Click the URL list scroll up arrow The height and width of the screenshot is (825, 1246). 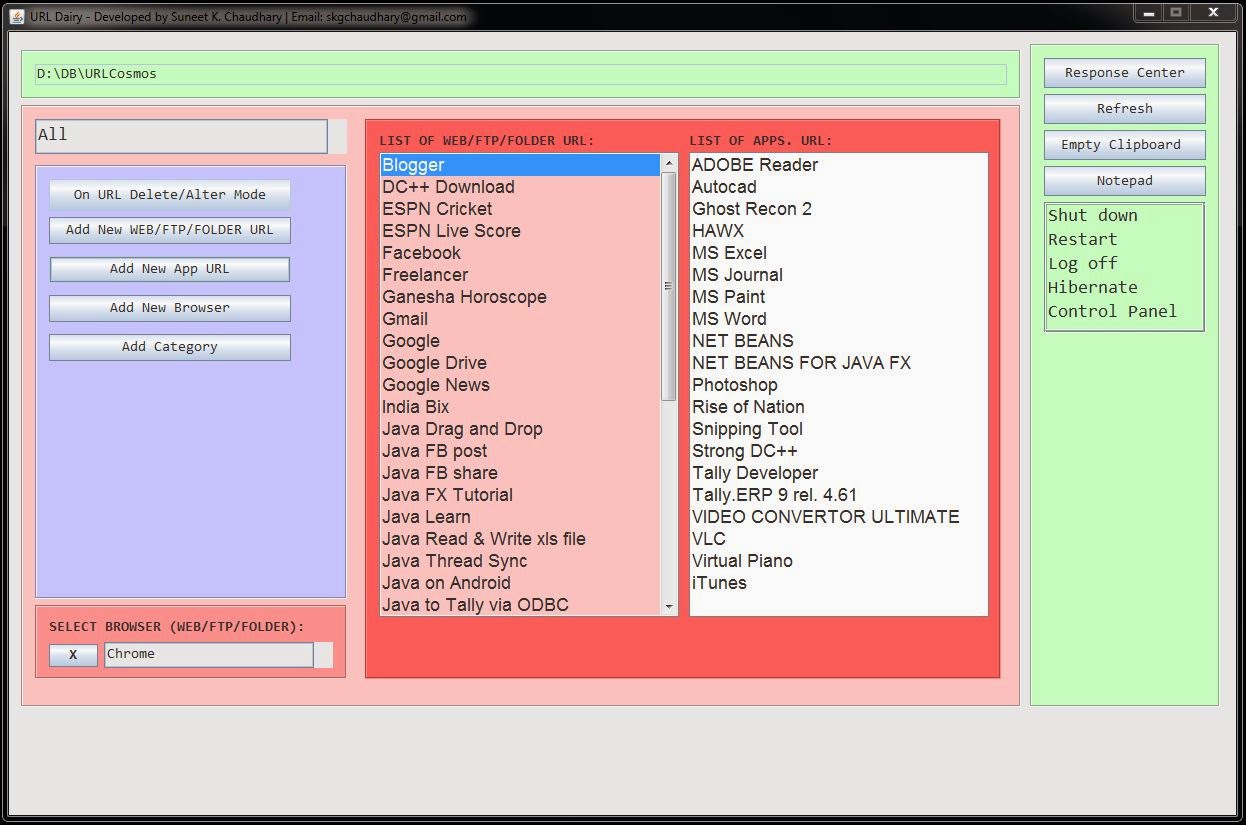(669, 162)
